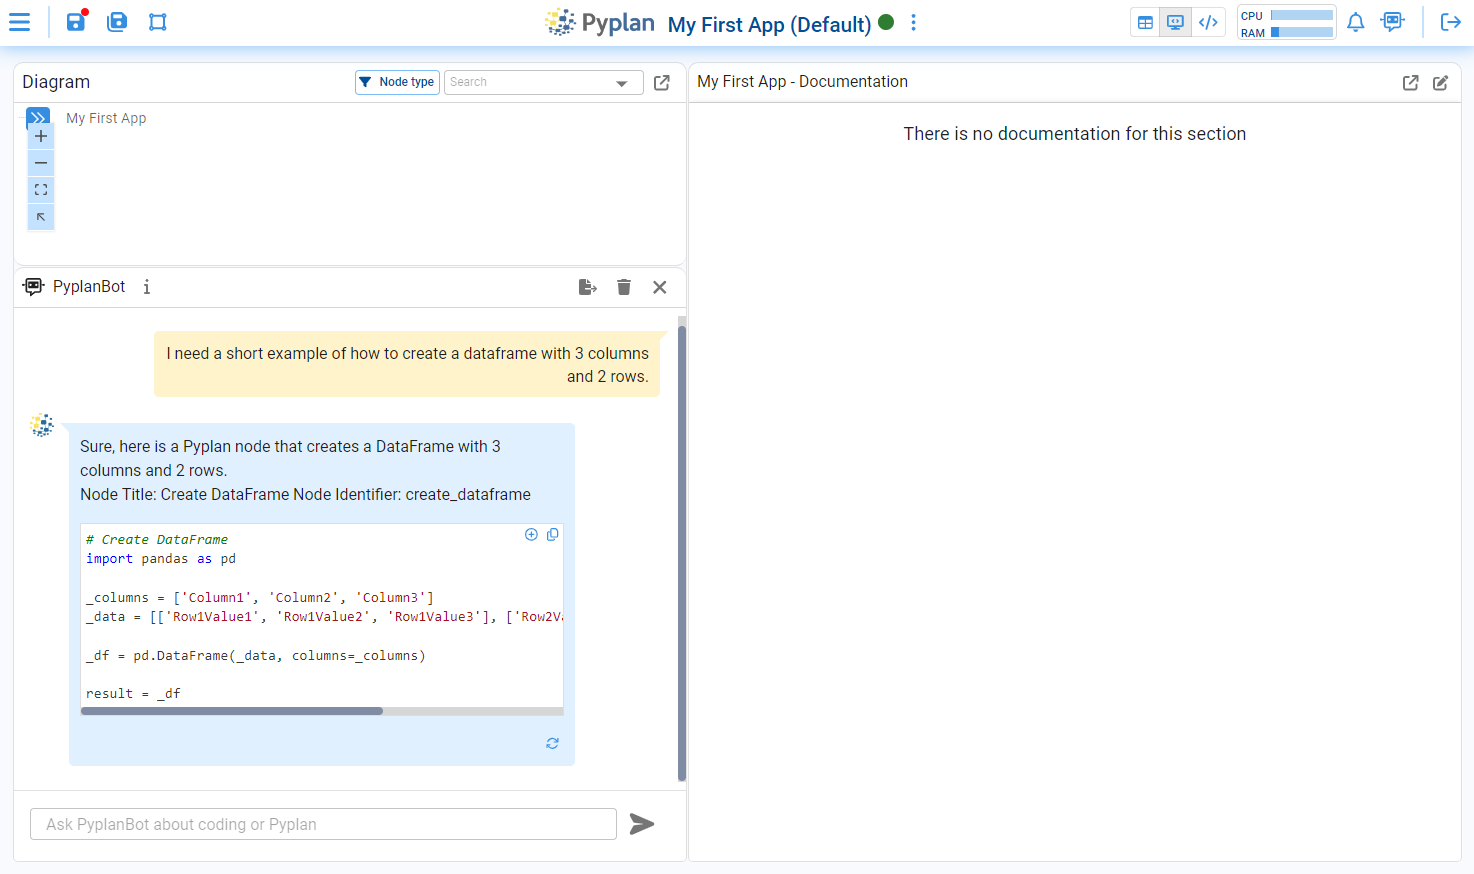Screen dimensions: 1474x874
Task: Insert the code as a new node
Action: [532, 535]
